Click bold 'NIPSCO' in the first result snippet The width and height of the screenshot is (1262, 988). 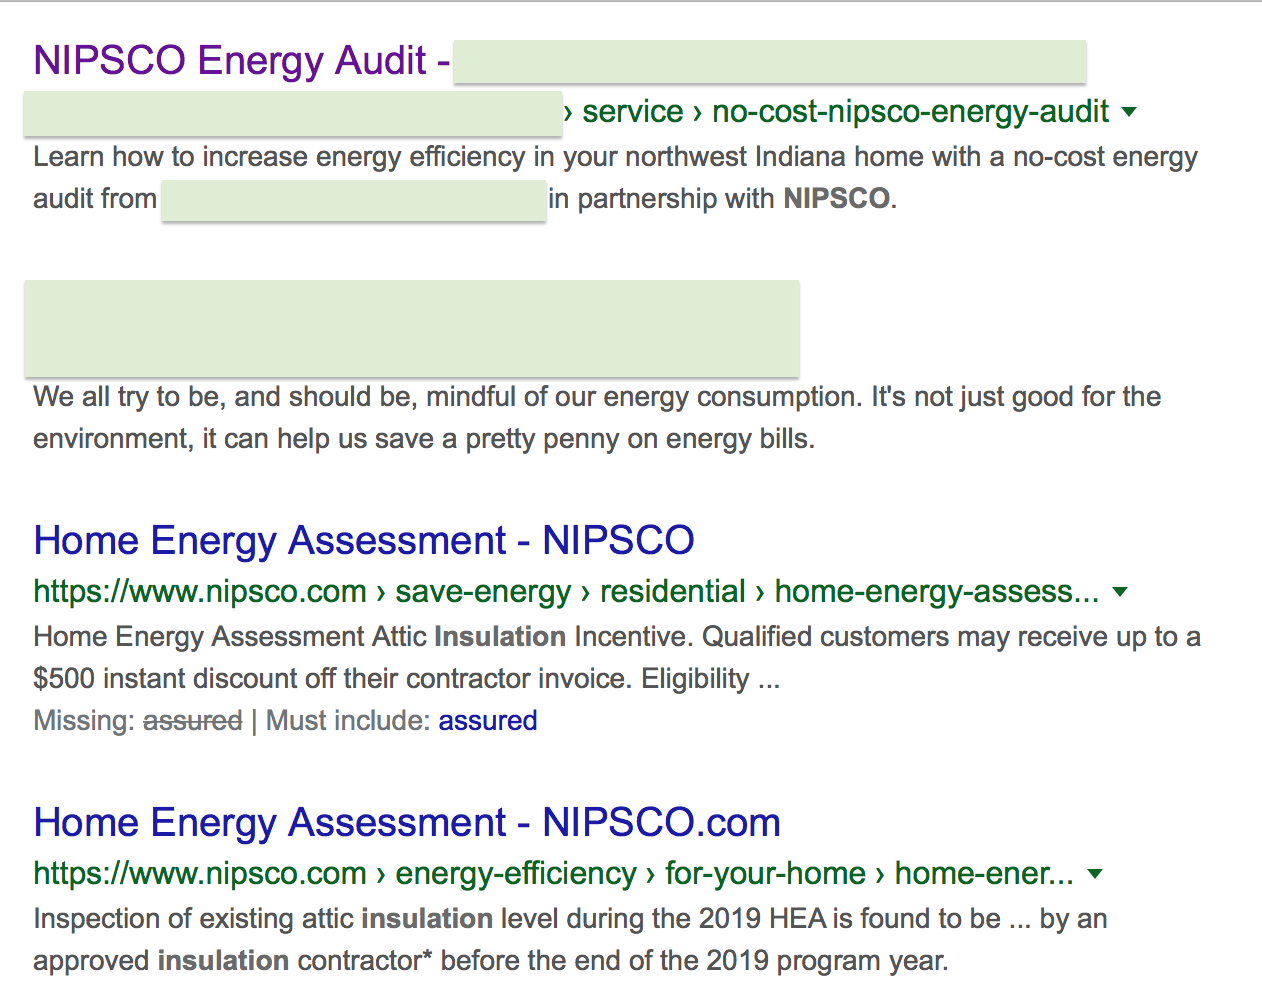pos(836,199)
